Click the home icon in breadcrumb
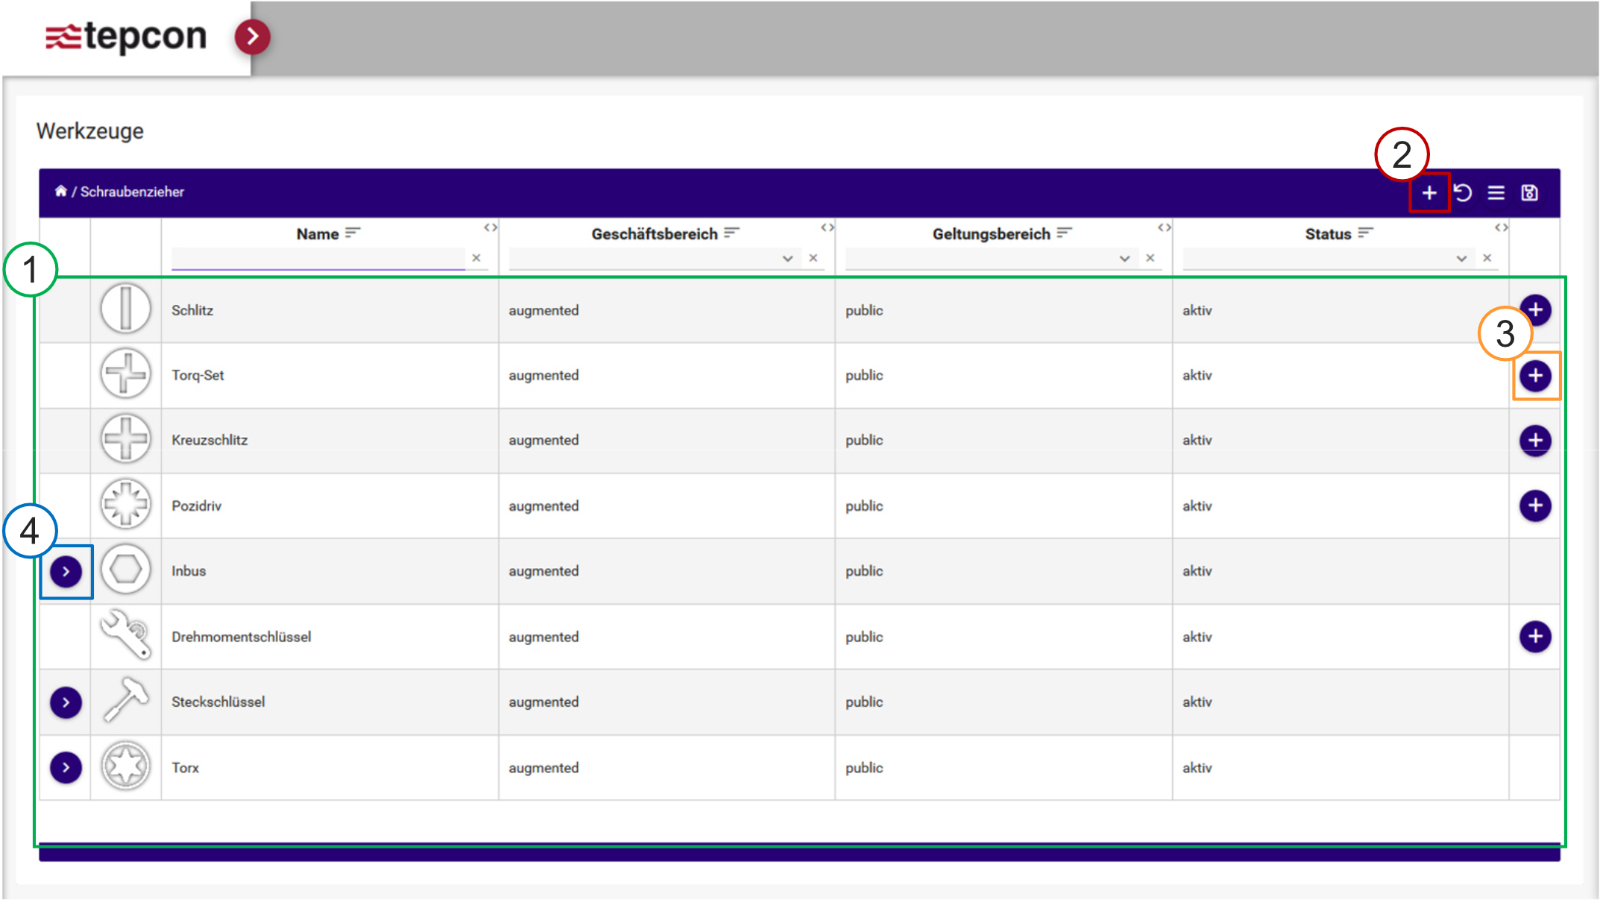Viewport: 1600px width, 900px height. click(61, 191)
